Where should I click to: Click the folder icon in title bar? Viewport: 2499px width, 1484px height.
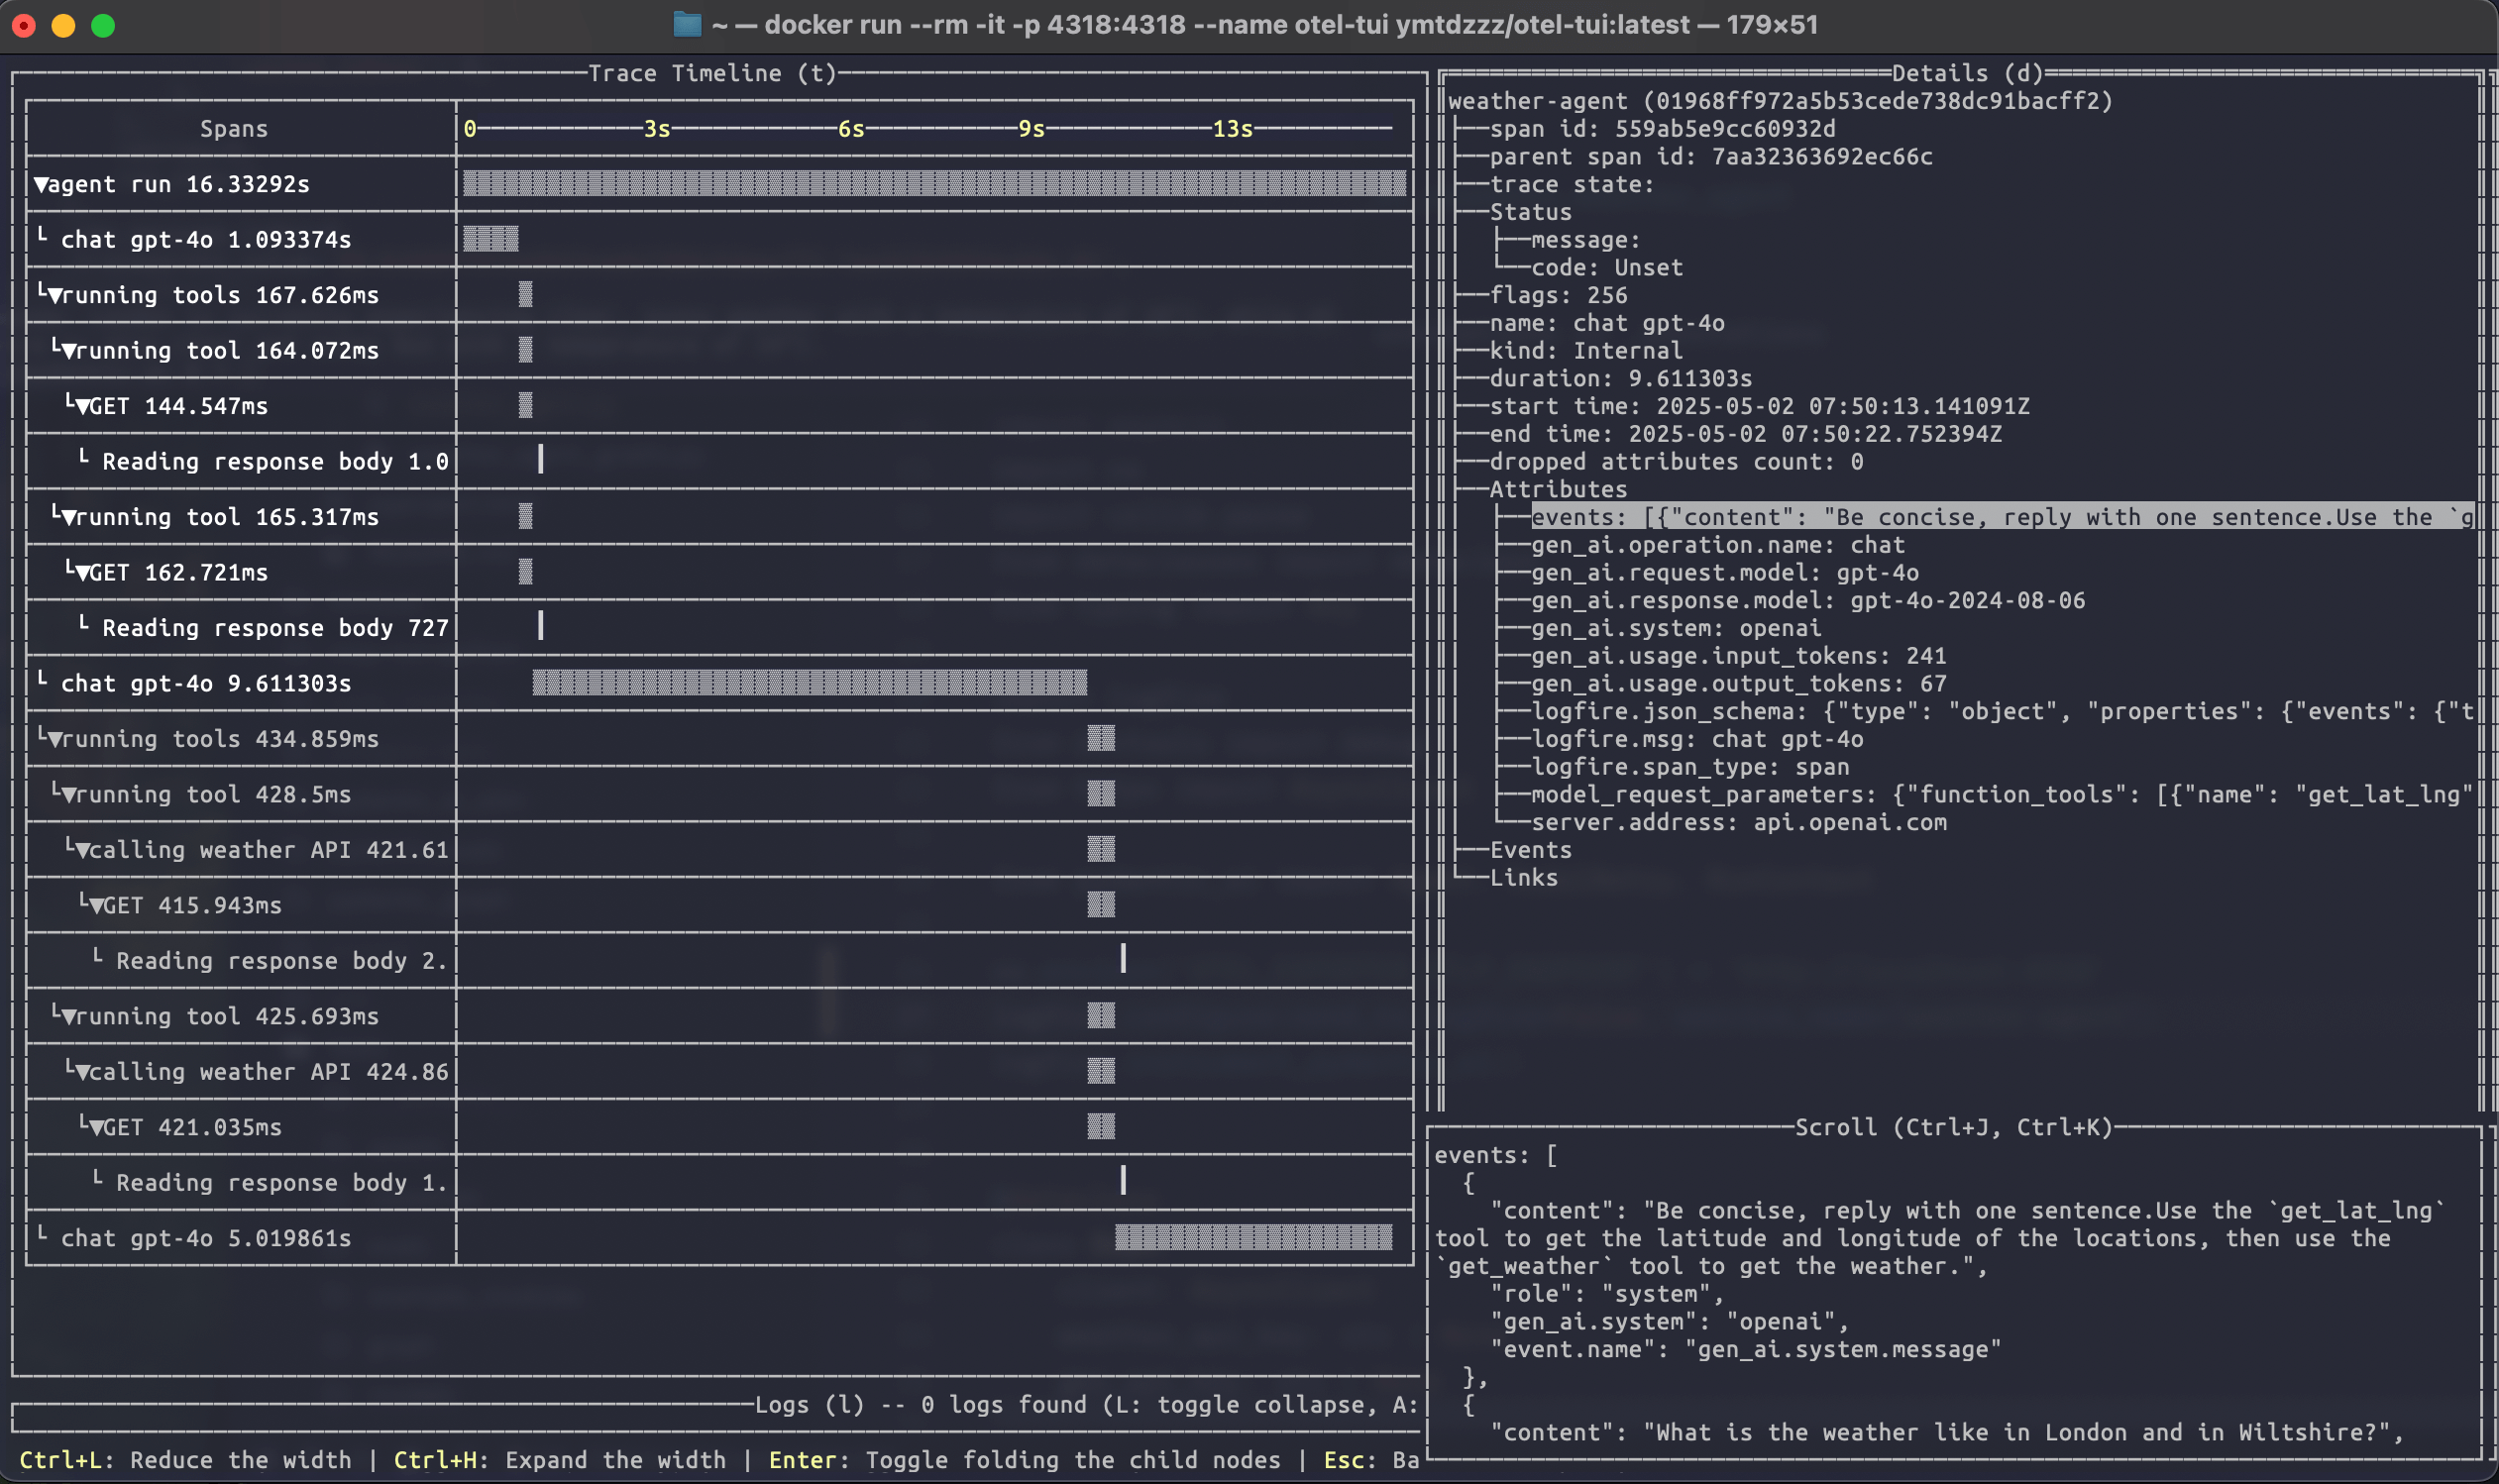point(687,24)
